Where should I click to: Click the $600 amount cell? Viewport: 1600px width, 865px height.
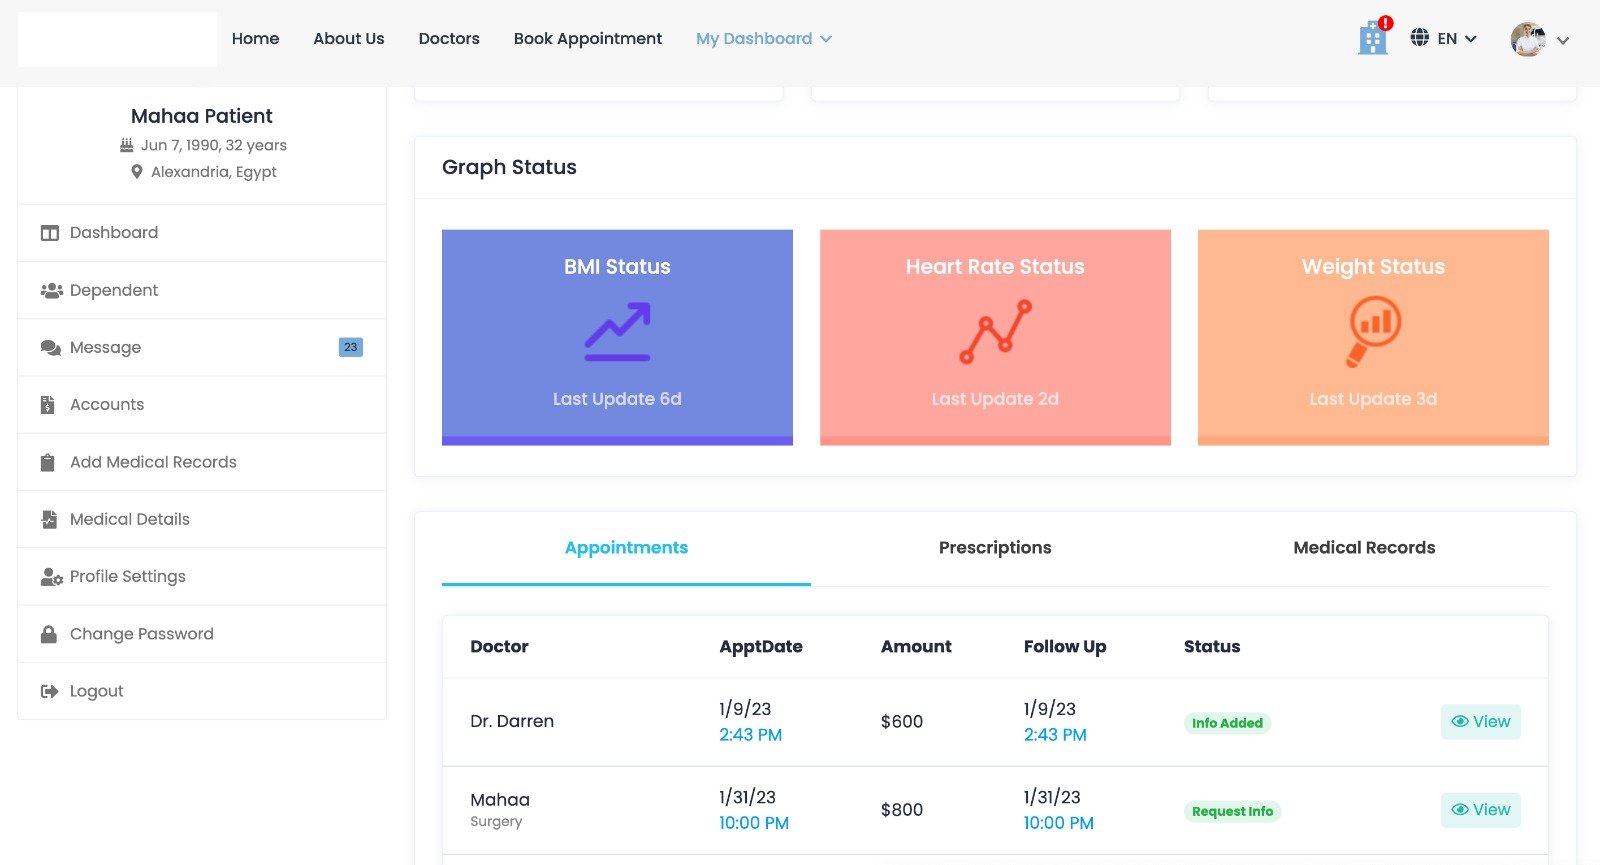902,721
